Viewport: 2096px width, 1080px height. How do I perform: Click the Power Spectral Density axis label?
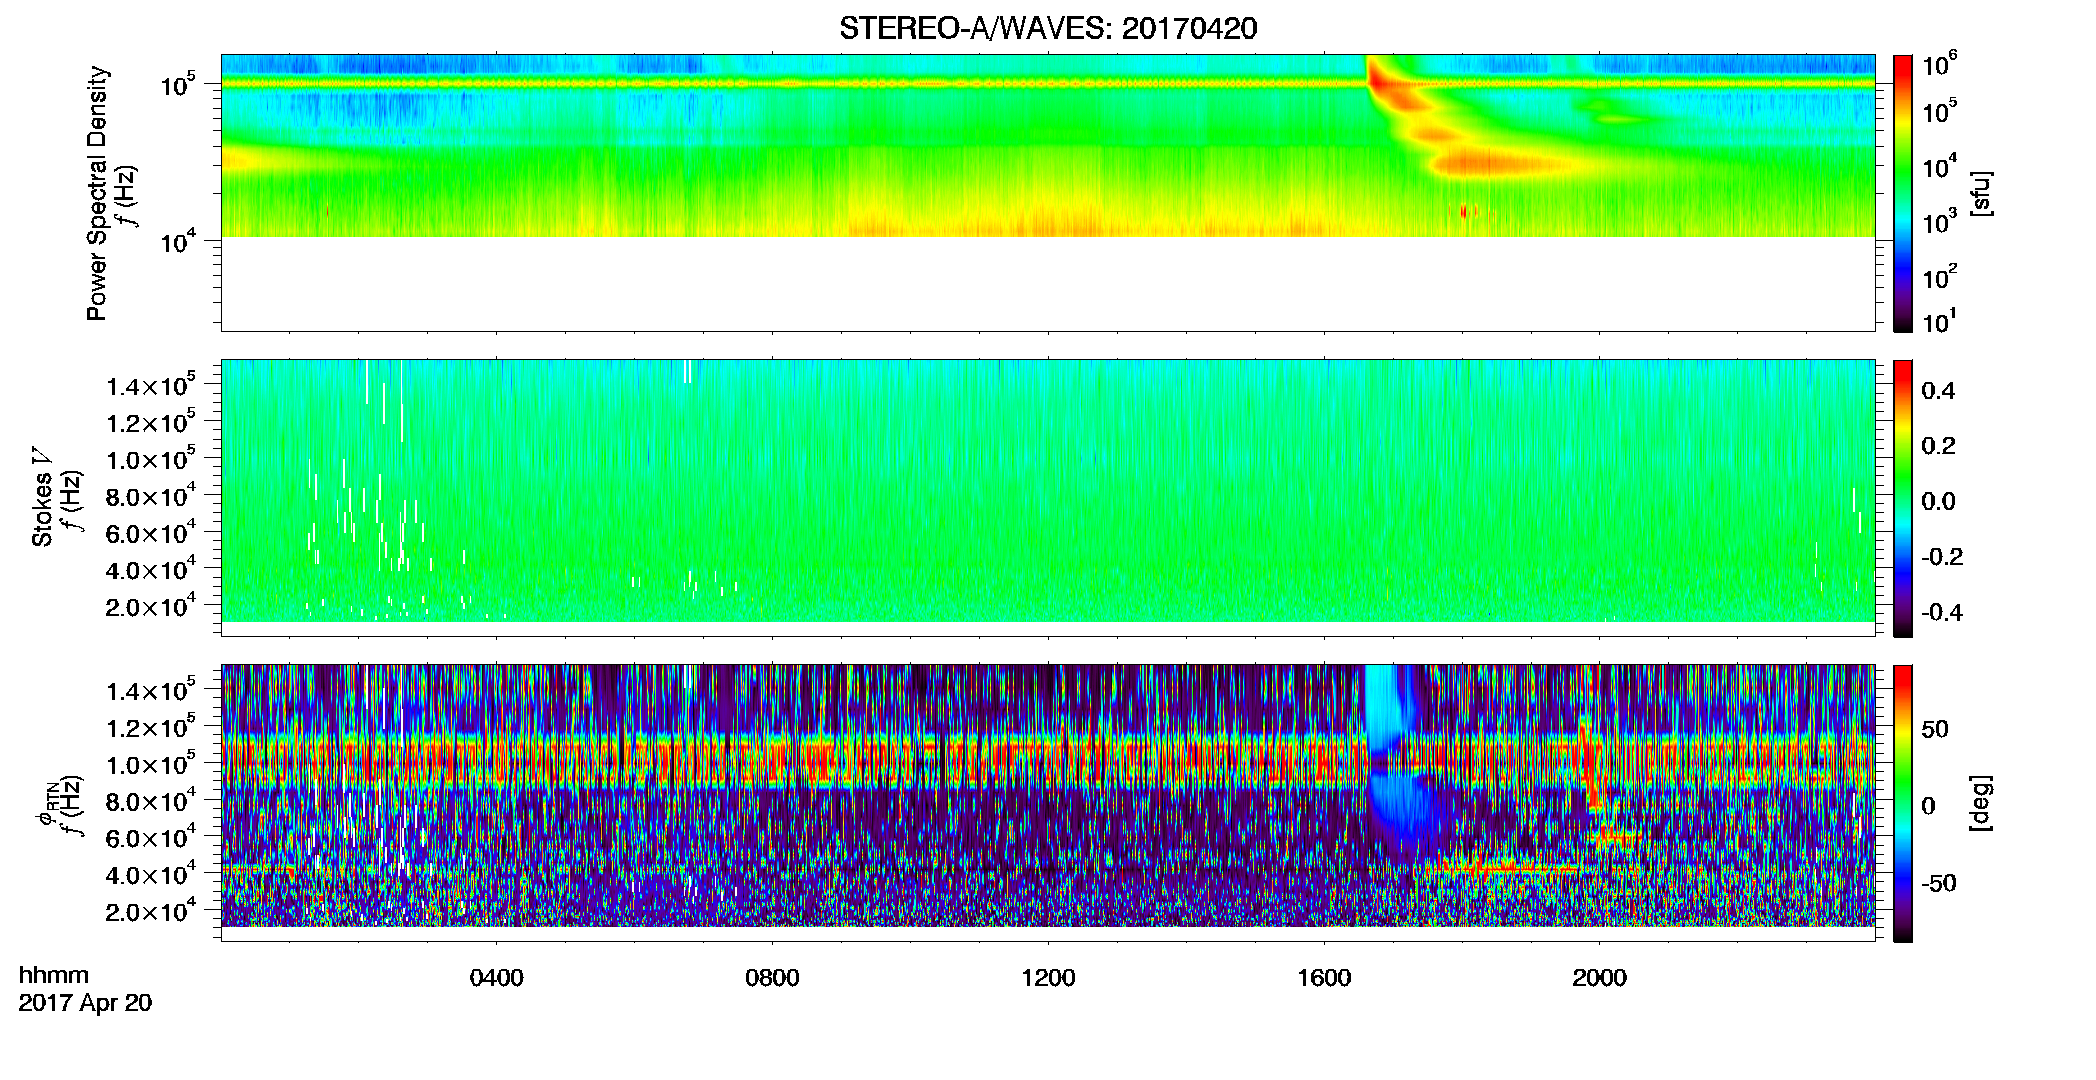[x=97, y=193]
